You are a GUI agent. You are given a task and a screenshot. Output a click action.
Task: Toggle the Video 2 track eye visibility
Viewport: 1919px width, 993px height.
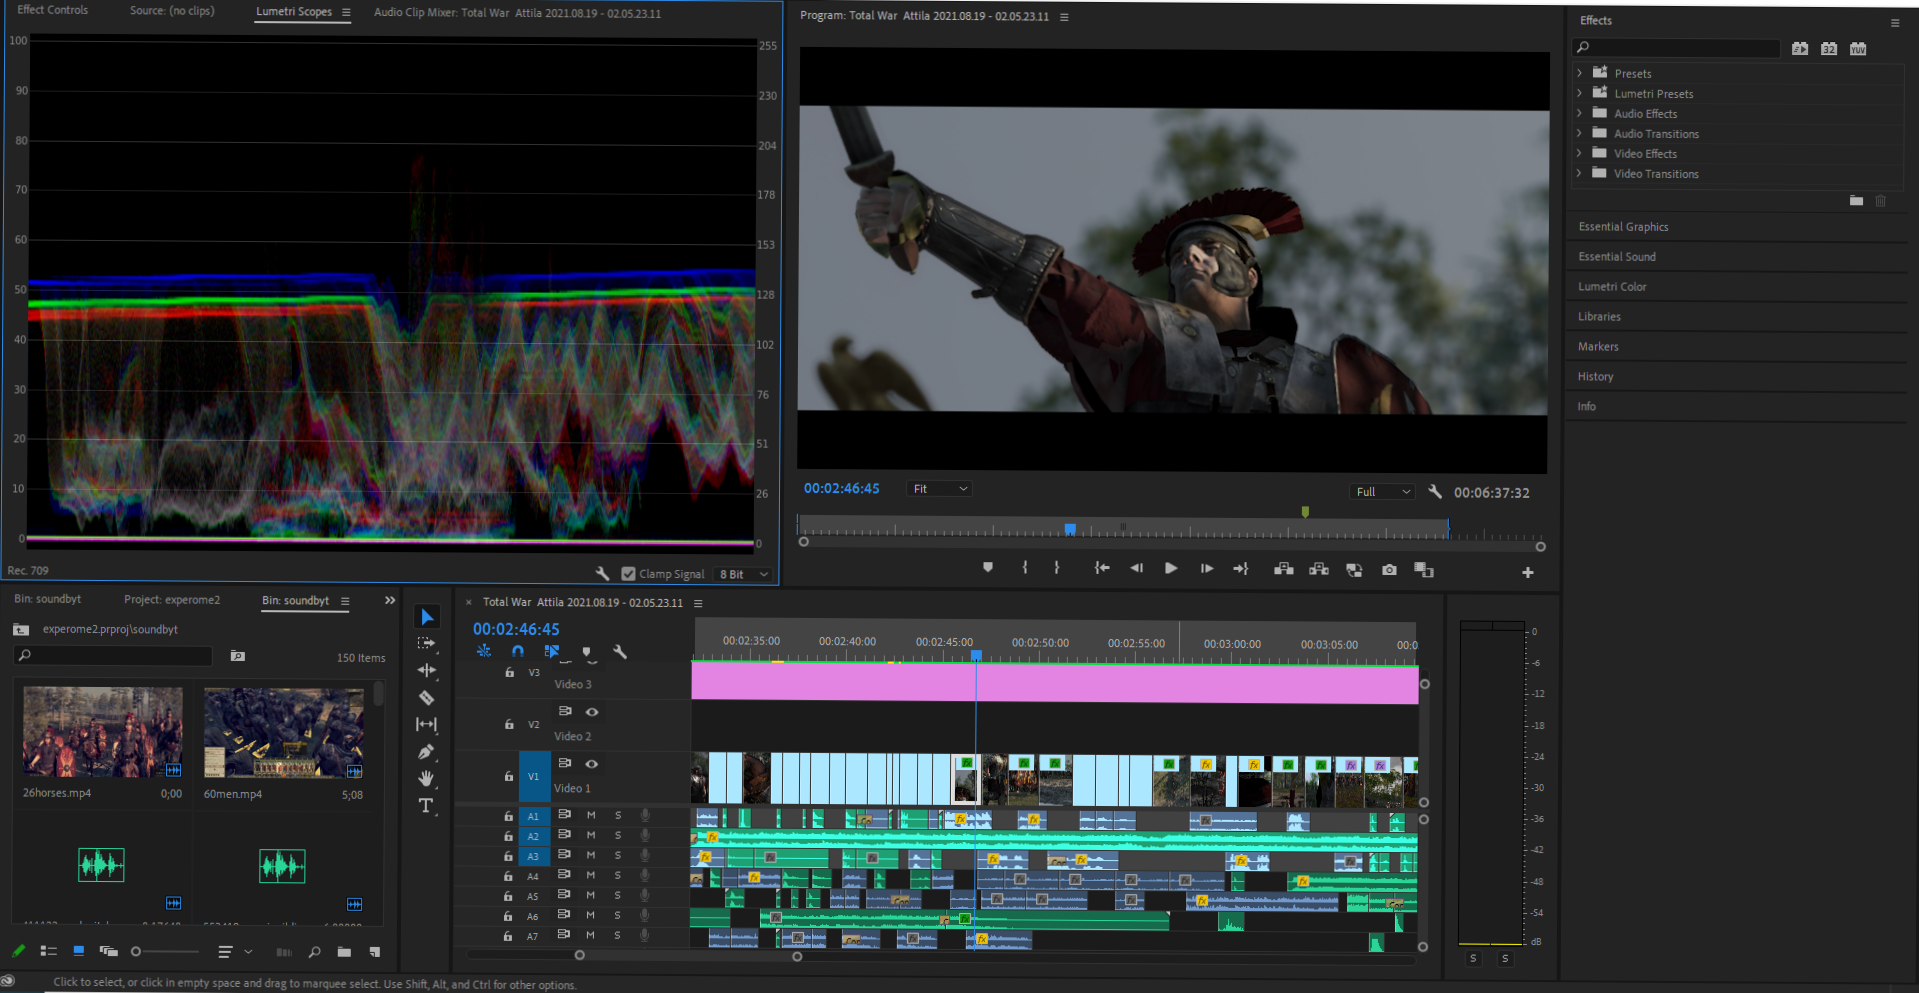coord(592,712)
